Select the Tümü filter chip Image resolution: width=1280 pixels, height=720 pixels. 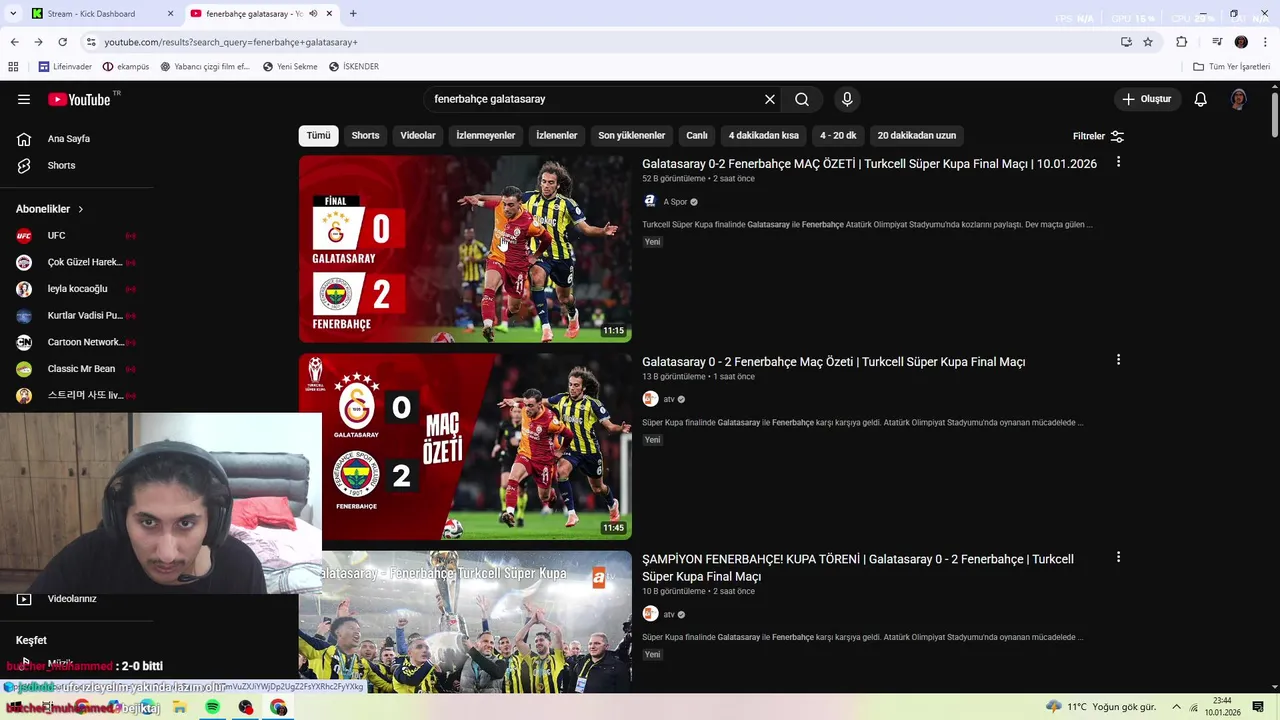click(318, 136)
